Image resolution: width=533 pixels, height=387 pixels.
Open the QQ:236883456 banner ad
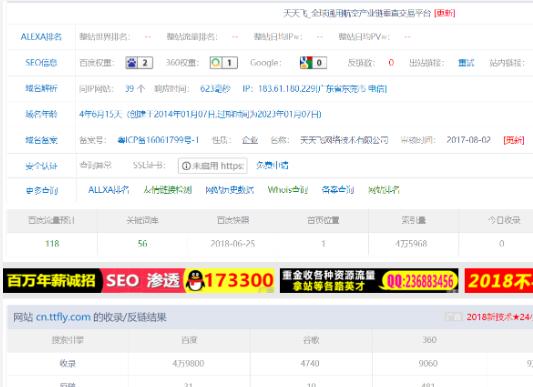pyautogui.click(x=369, y=281)
